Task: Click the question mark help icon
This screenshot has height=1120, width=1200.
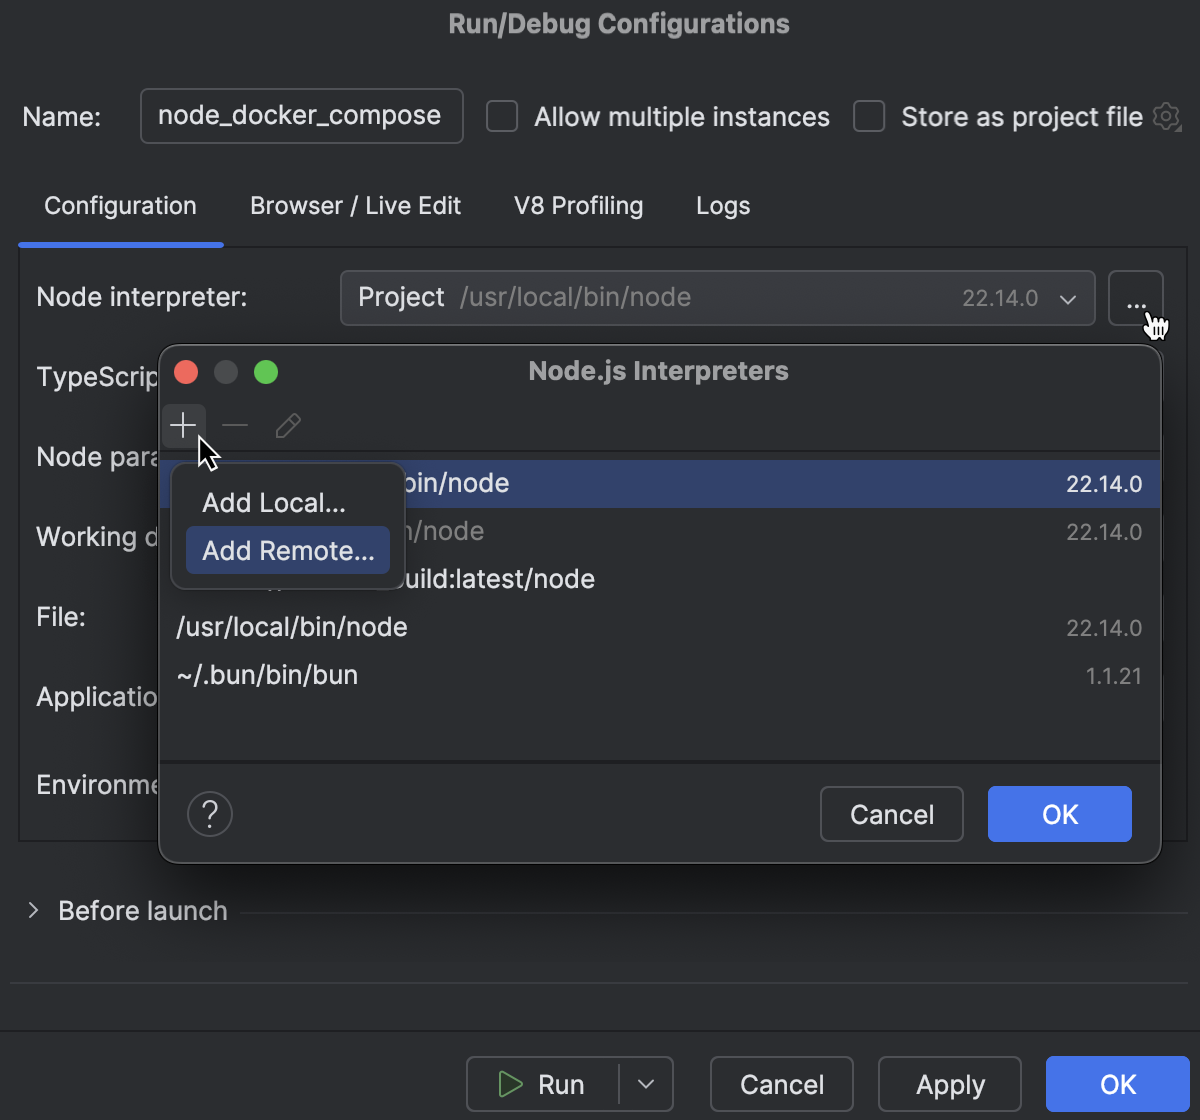Action: tap(209, 813)
